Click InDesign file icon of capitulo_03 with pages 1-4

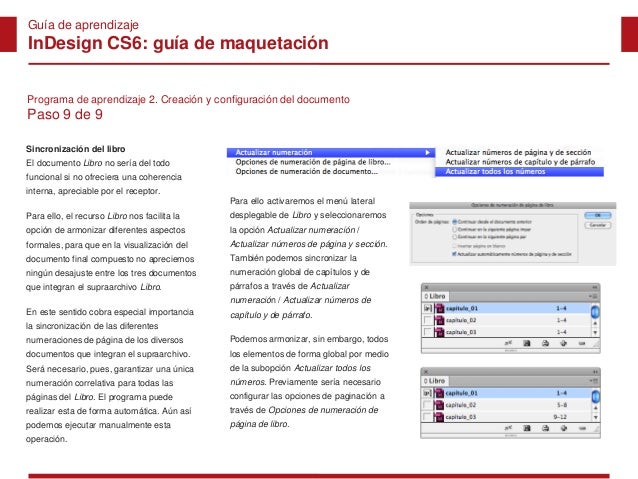point(439,332)
